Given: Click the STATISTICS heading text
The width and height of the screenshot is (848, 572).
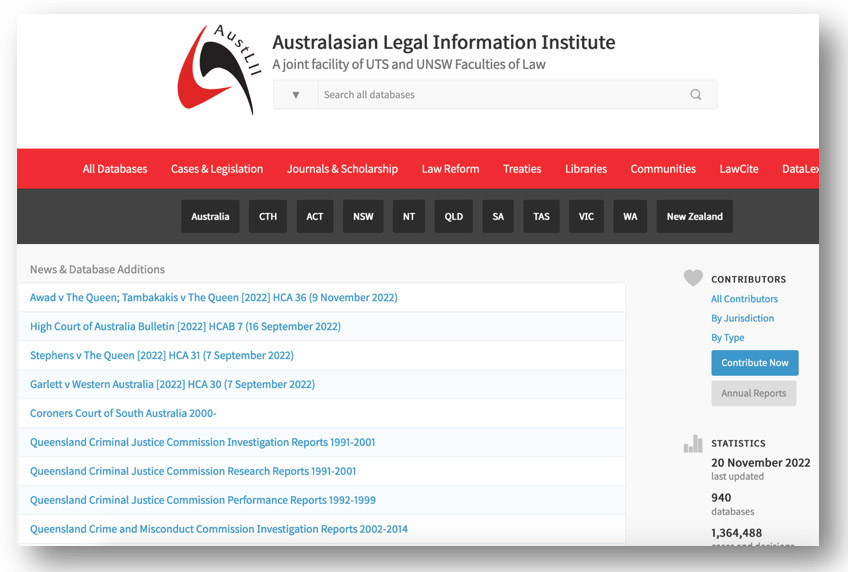Looking at the screenshot, I should point(738,443).
